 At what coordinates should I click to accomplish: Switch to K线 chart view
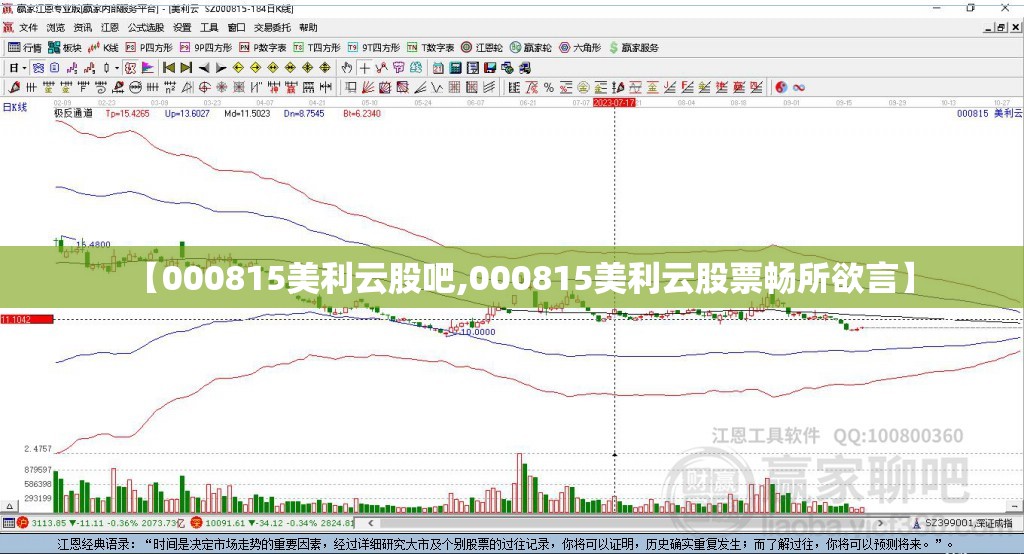coord(103,48)
